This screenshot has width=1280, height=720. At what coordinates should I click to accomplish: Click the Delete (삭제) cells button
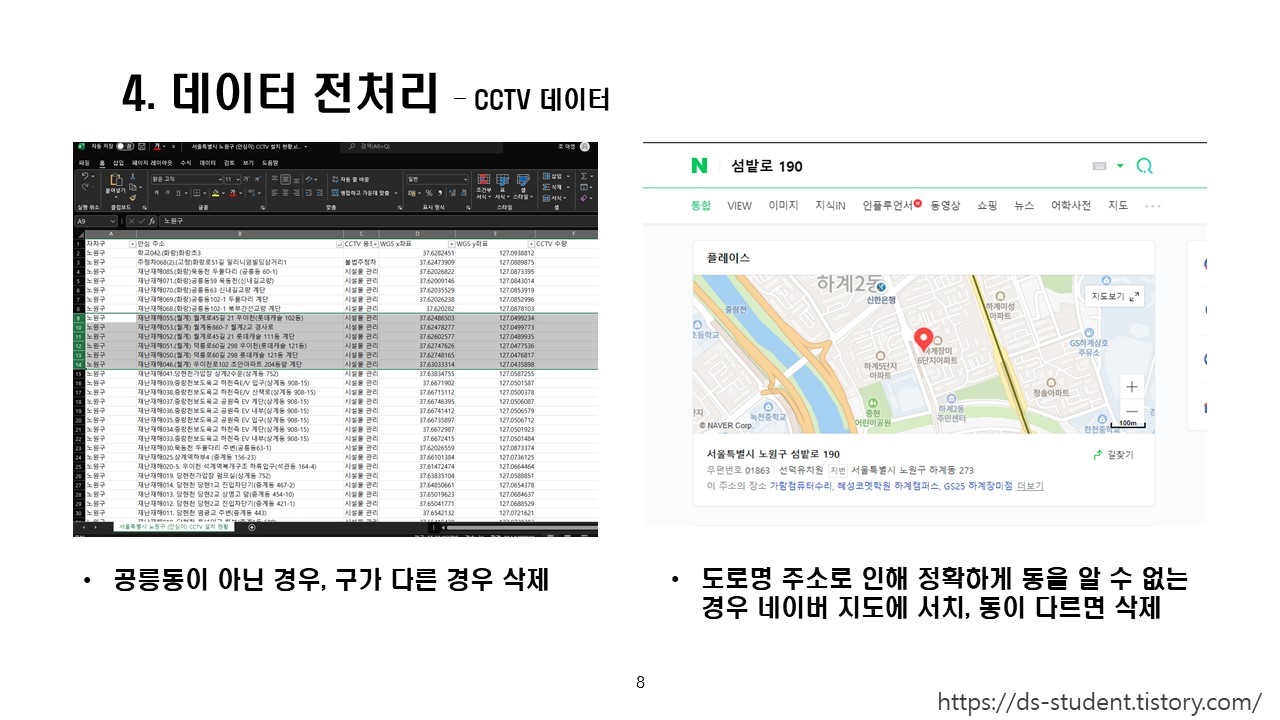click(x=555, y=187)
